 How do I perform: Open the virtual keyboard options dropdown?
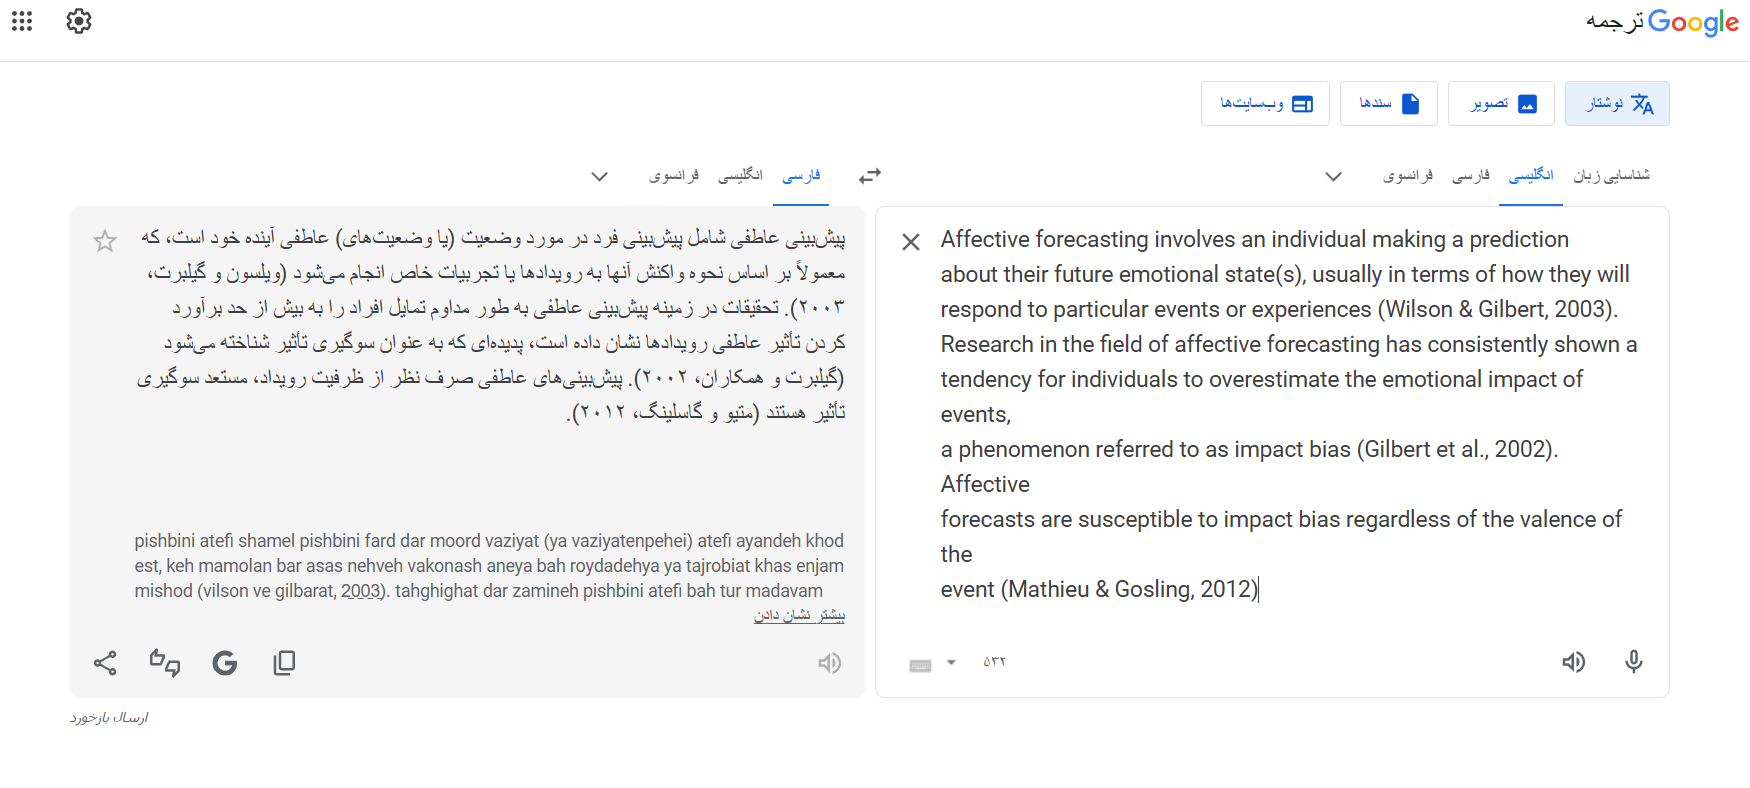(951, 662)
